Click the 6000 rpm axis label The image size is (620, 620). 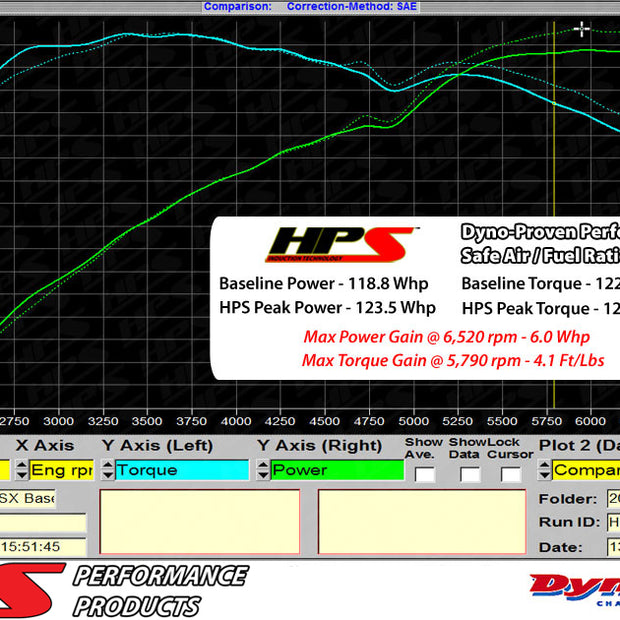[x=590, y=421]
